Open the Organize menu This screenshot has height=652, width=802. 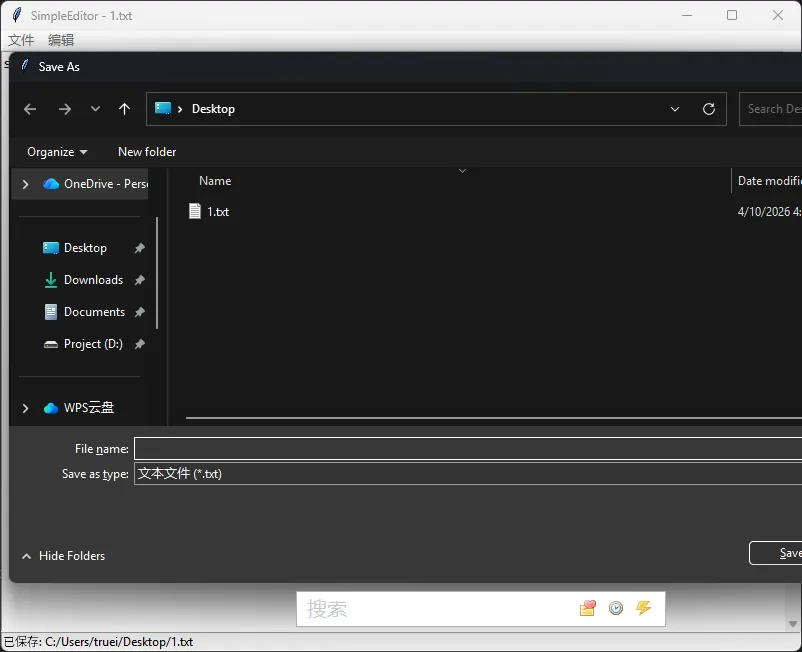pos(57,152)
